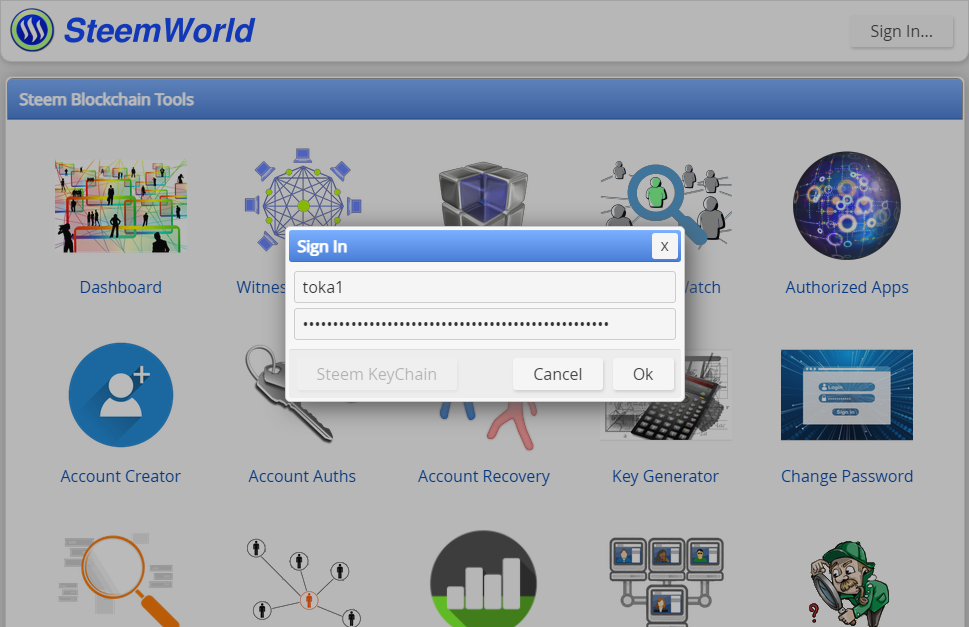Open the people connection graph icon
Image resolution: width=969 pixels, height=627 pixels.
pos(303,581)
